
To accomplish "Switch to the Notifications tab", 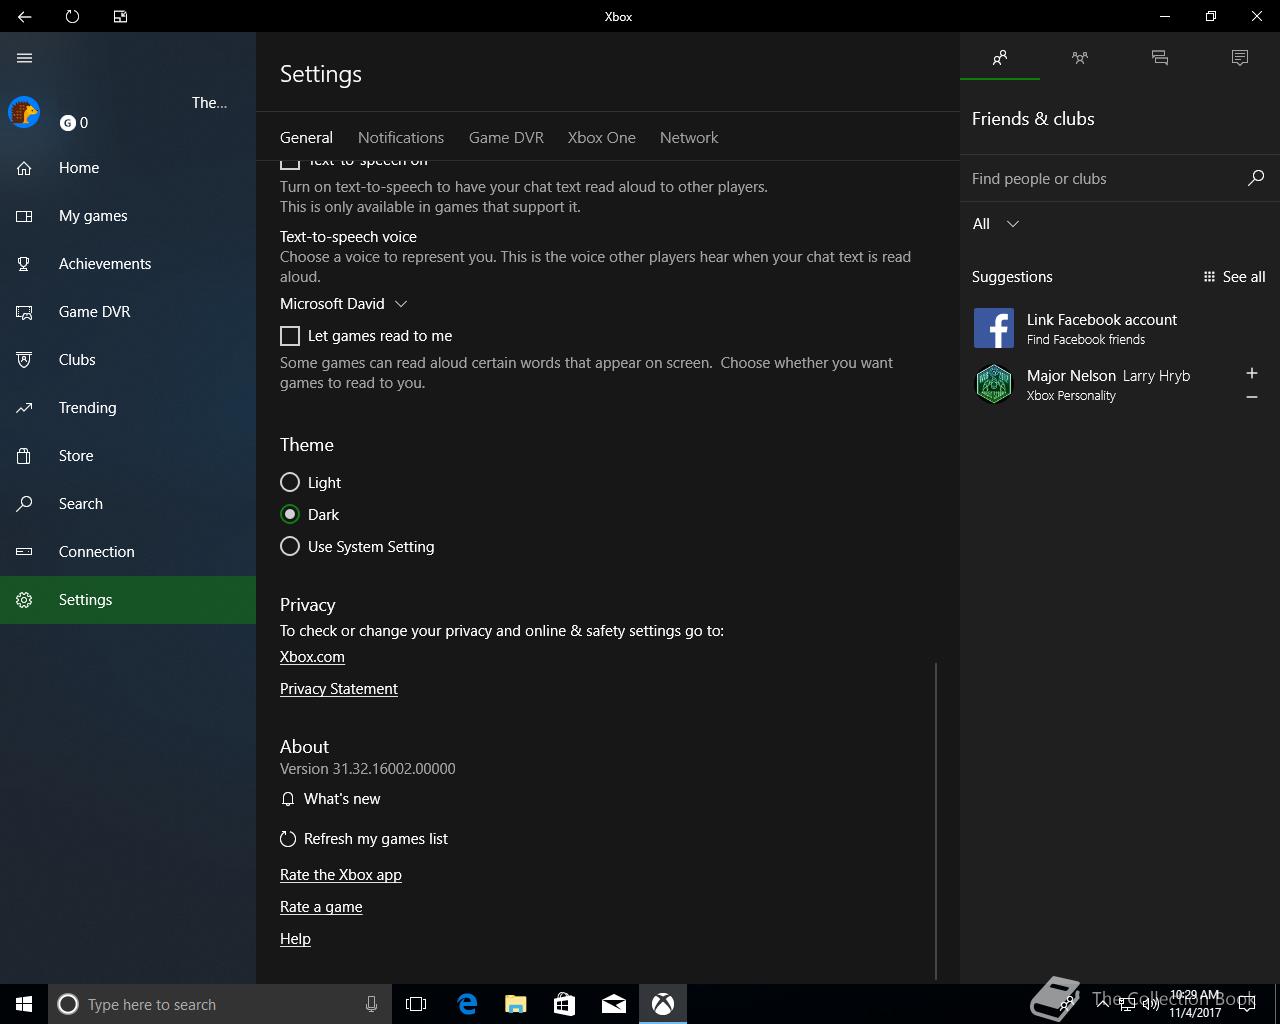I will pyautogui.click(x=401, y=137).
